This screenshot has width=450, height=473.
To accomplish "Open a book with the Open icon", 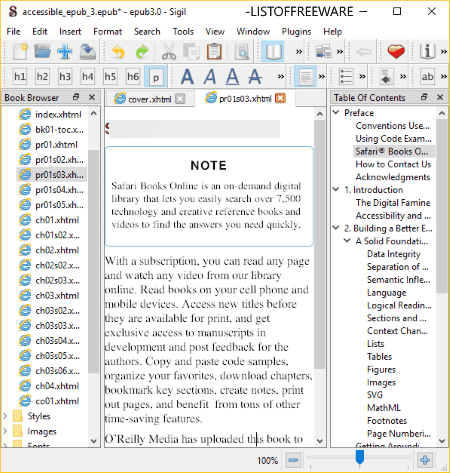I will pos(42,52).
